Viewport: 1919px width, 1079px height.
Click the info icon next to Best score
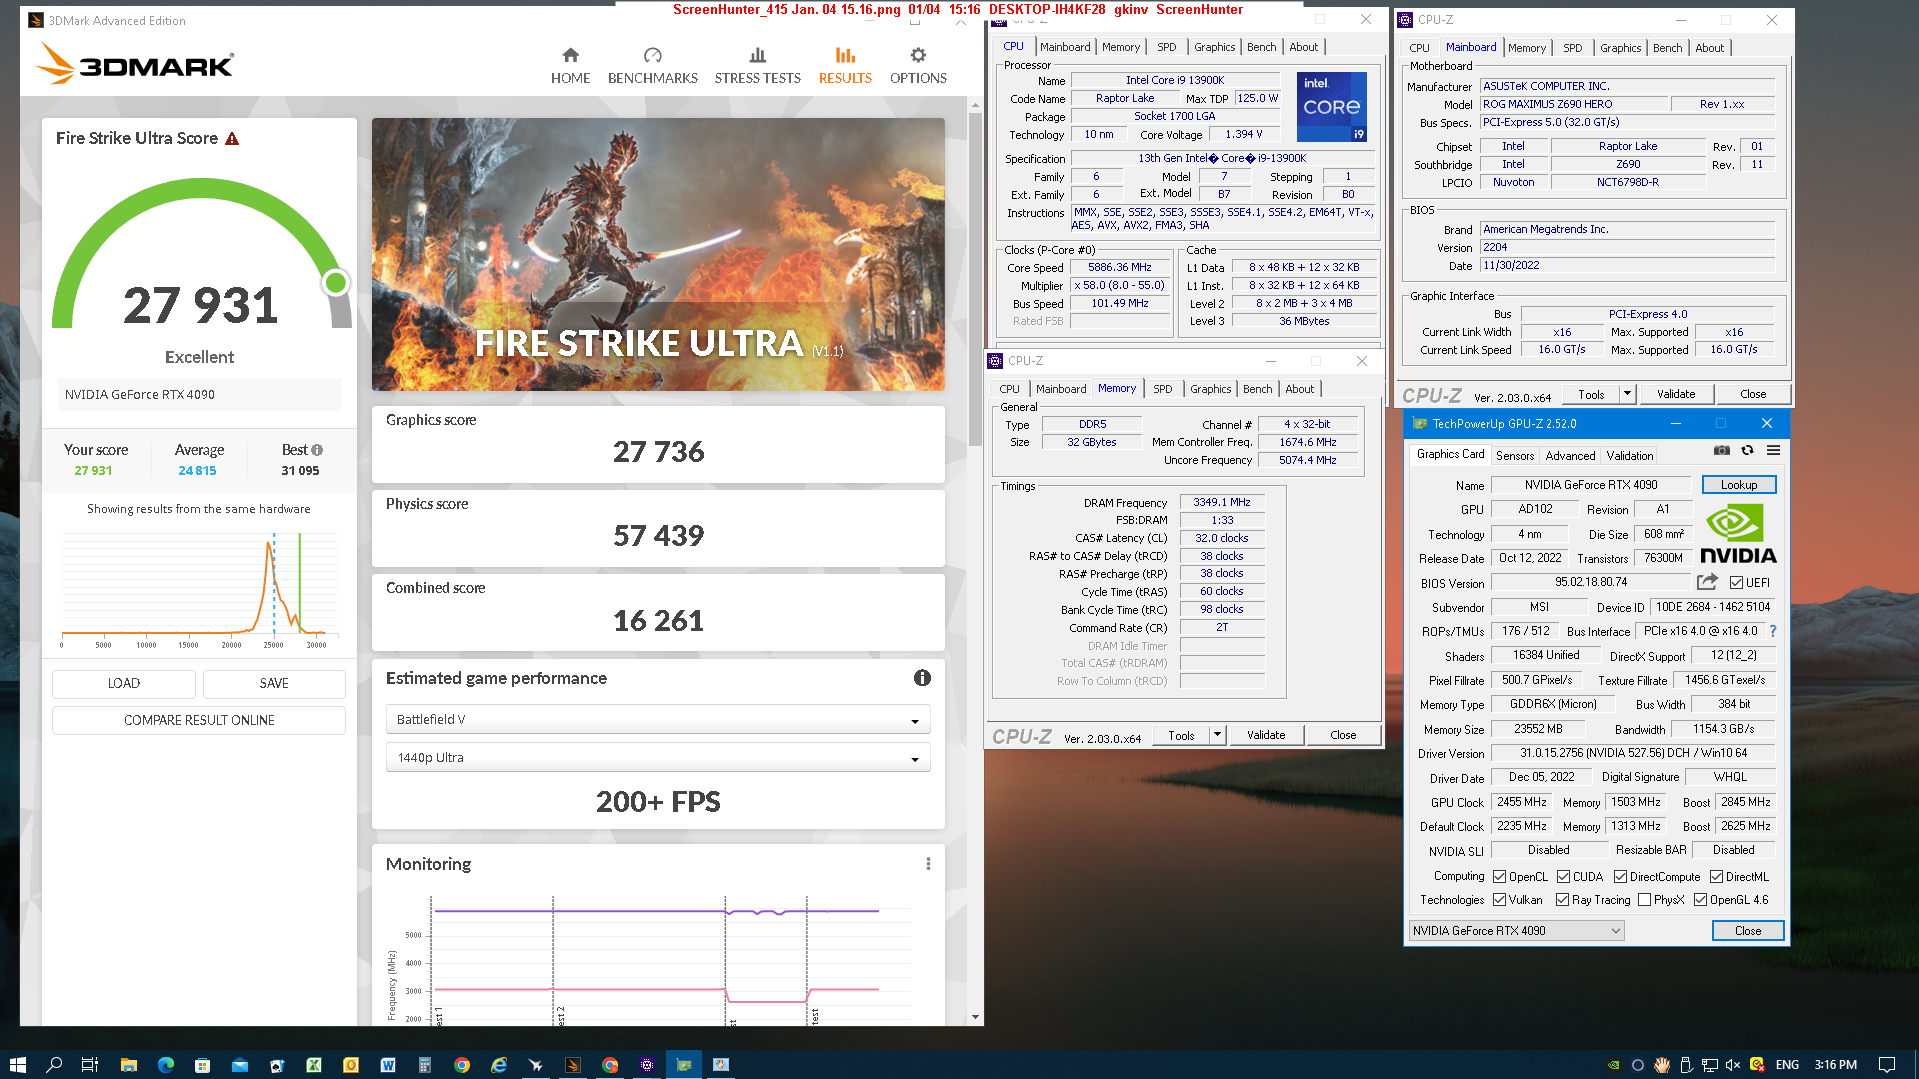click(317, 450)
